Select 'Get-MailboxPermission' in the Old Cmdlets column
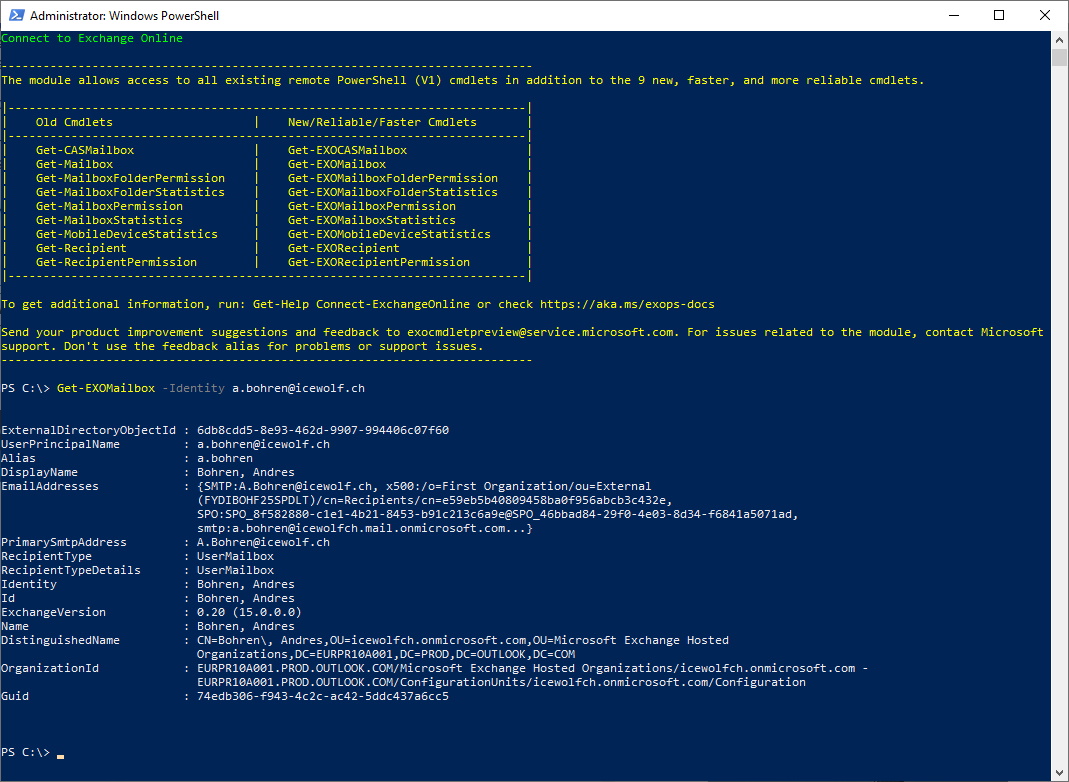The image size is (1069, 782). [110, 206]
